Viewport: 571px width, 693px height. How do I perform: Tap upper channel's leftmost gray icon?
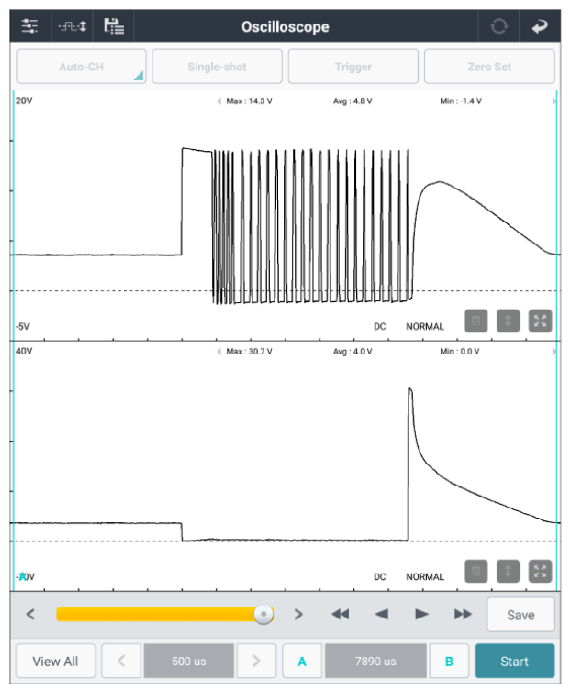476,321
